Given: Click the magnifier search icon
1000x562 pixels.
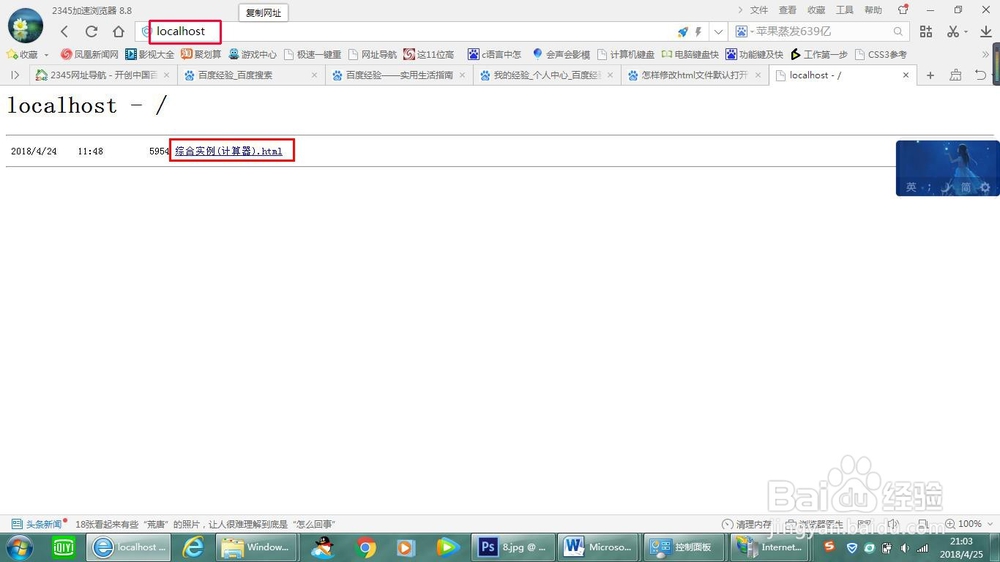Looking at the screenshot, I should click(x=898, y=31).
